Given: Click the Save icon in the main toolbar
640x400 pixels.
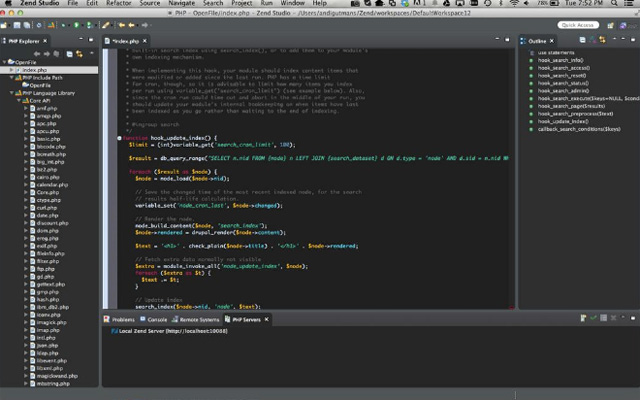Looking at the screenshot, I should point(18,24).
